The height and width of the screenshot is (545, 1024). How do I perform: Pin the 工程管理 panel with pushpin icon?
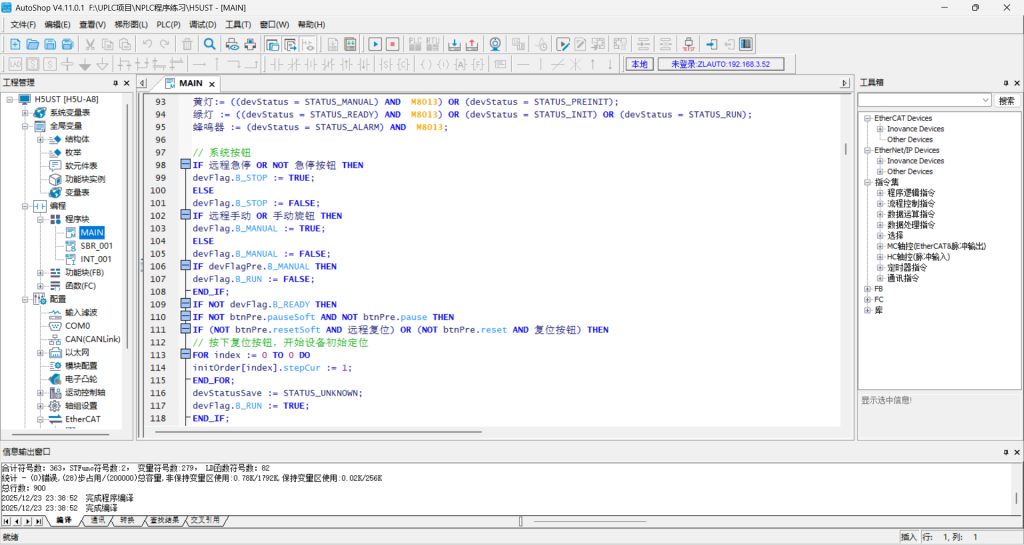pyautogui.click(x=114, y=83)
